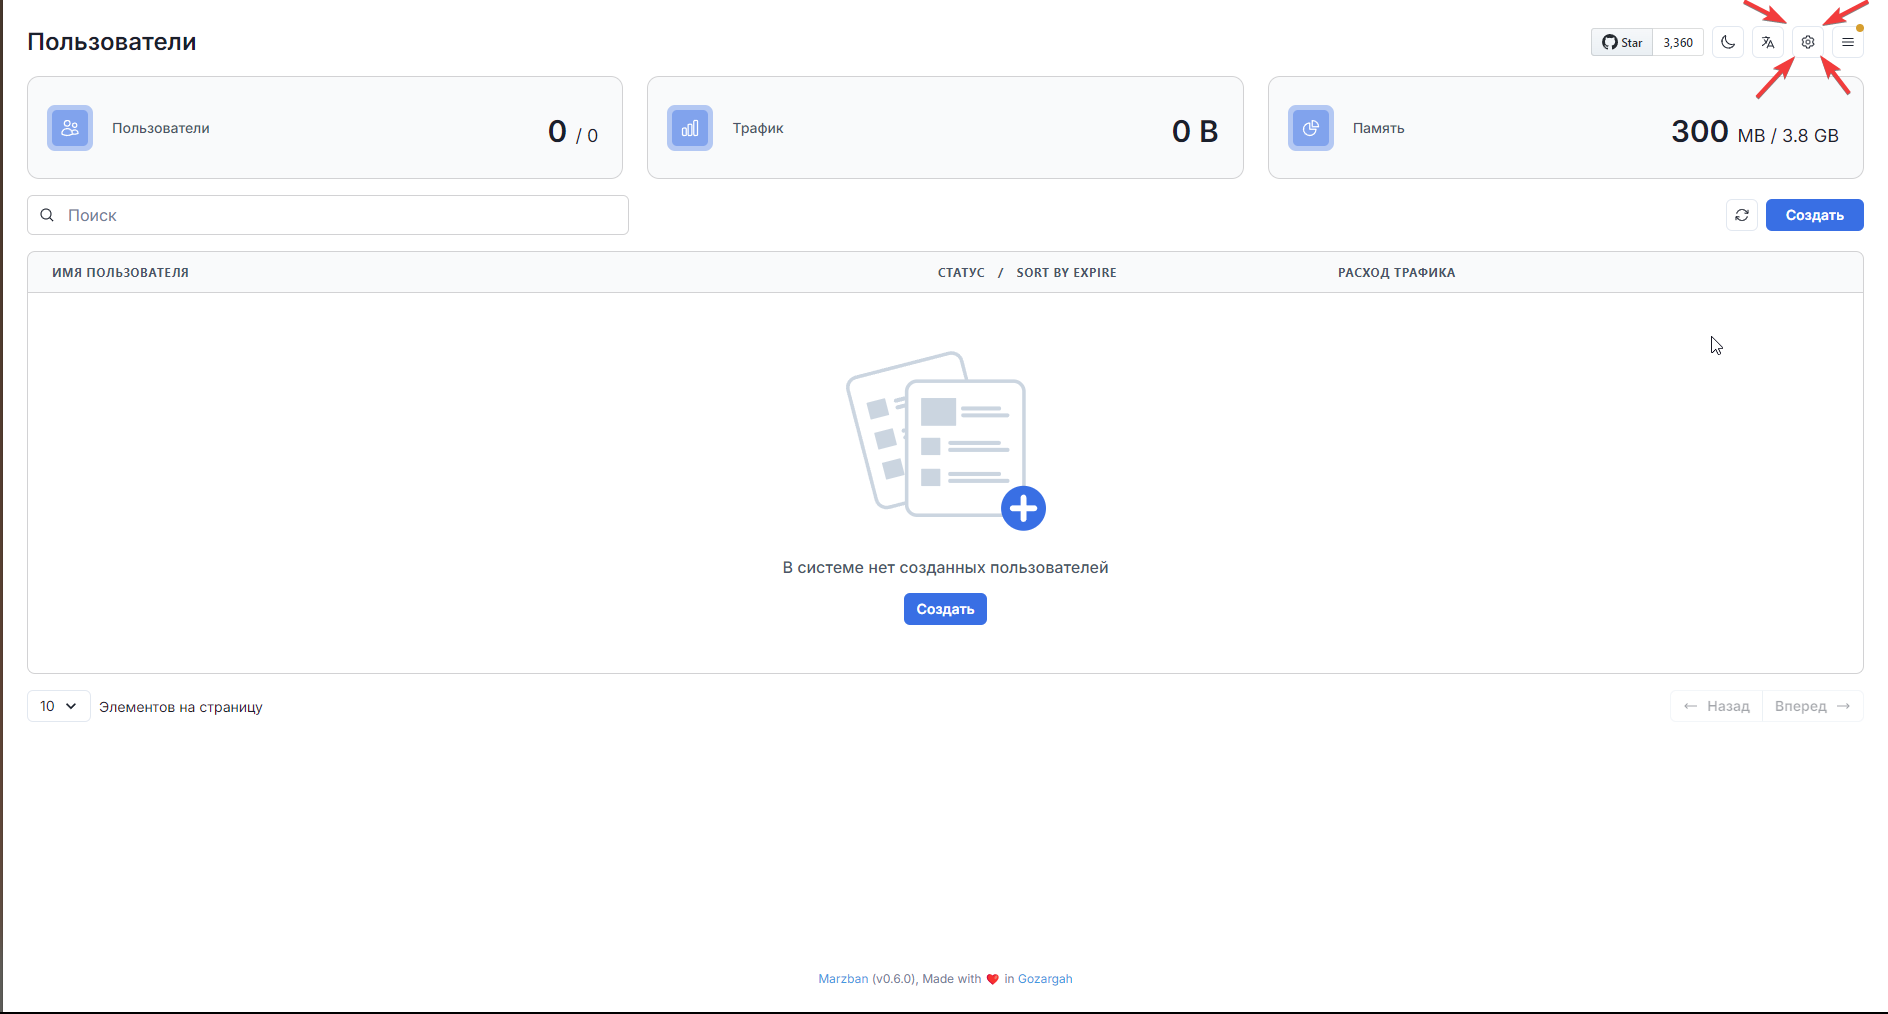
Task: Open settings via the gear icon
Action: click(1808, 42)
